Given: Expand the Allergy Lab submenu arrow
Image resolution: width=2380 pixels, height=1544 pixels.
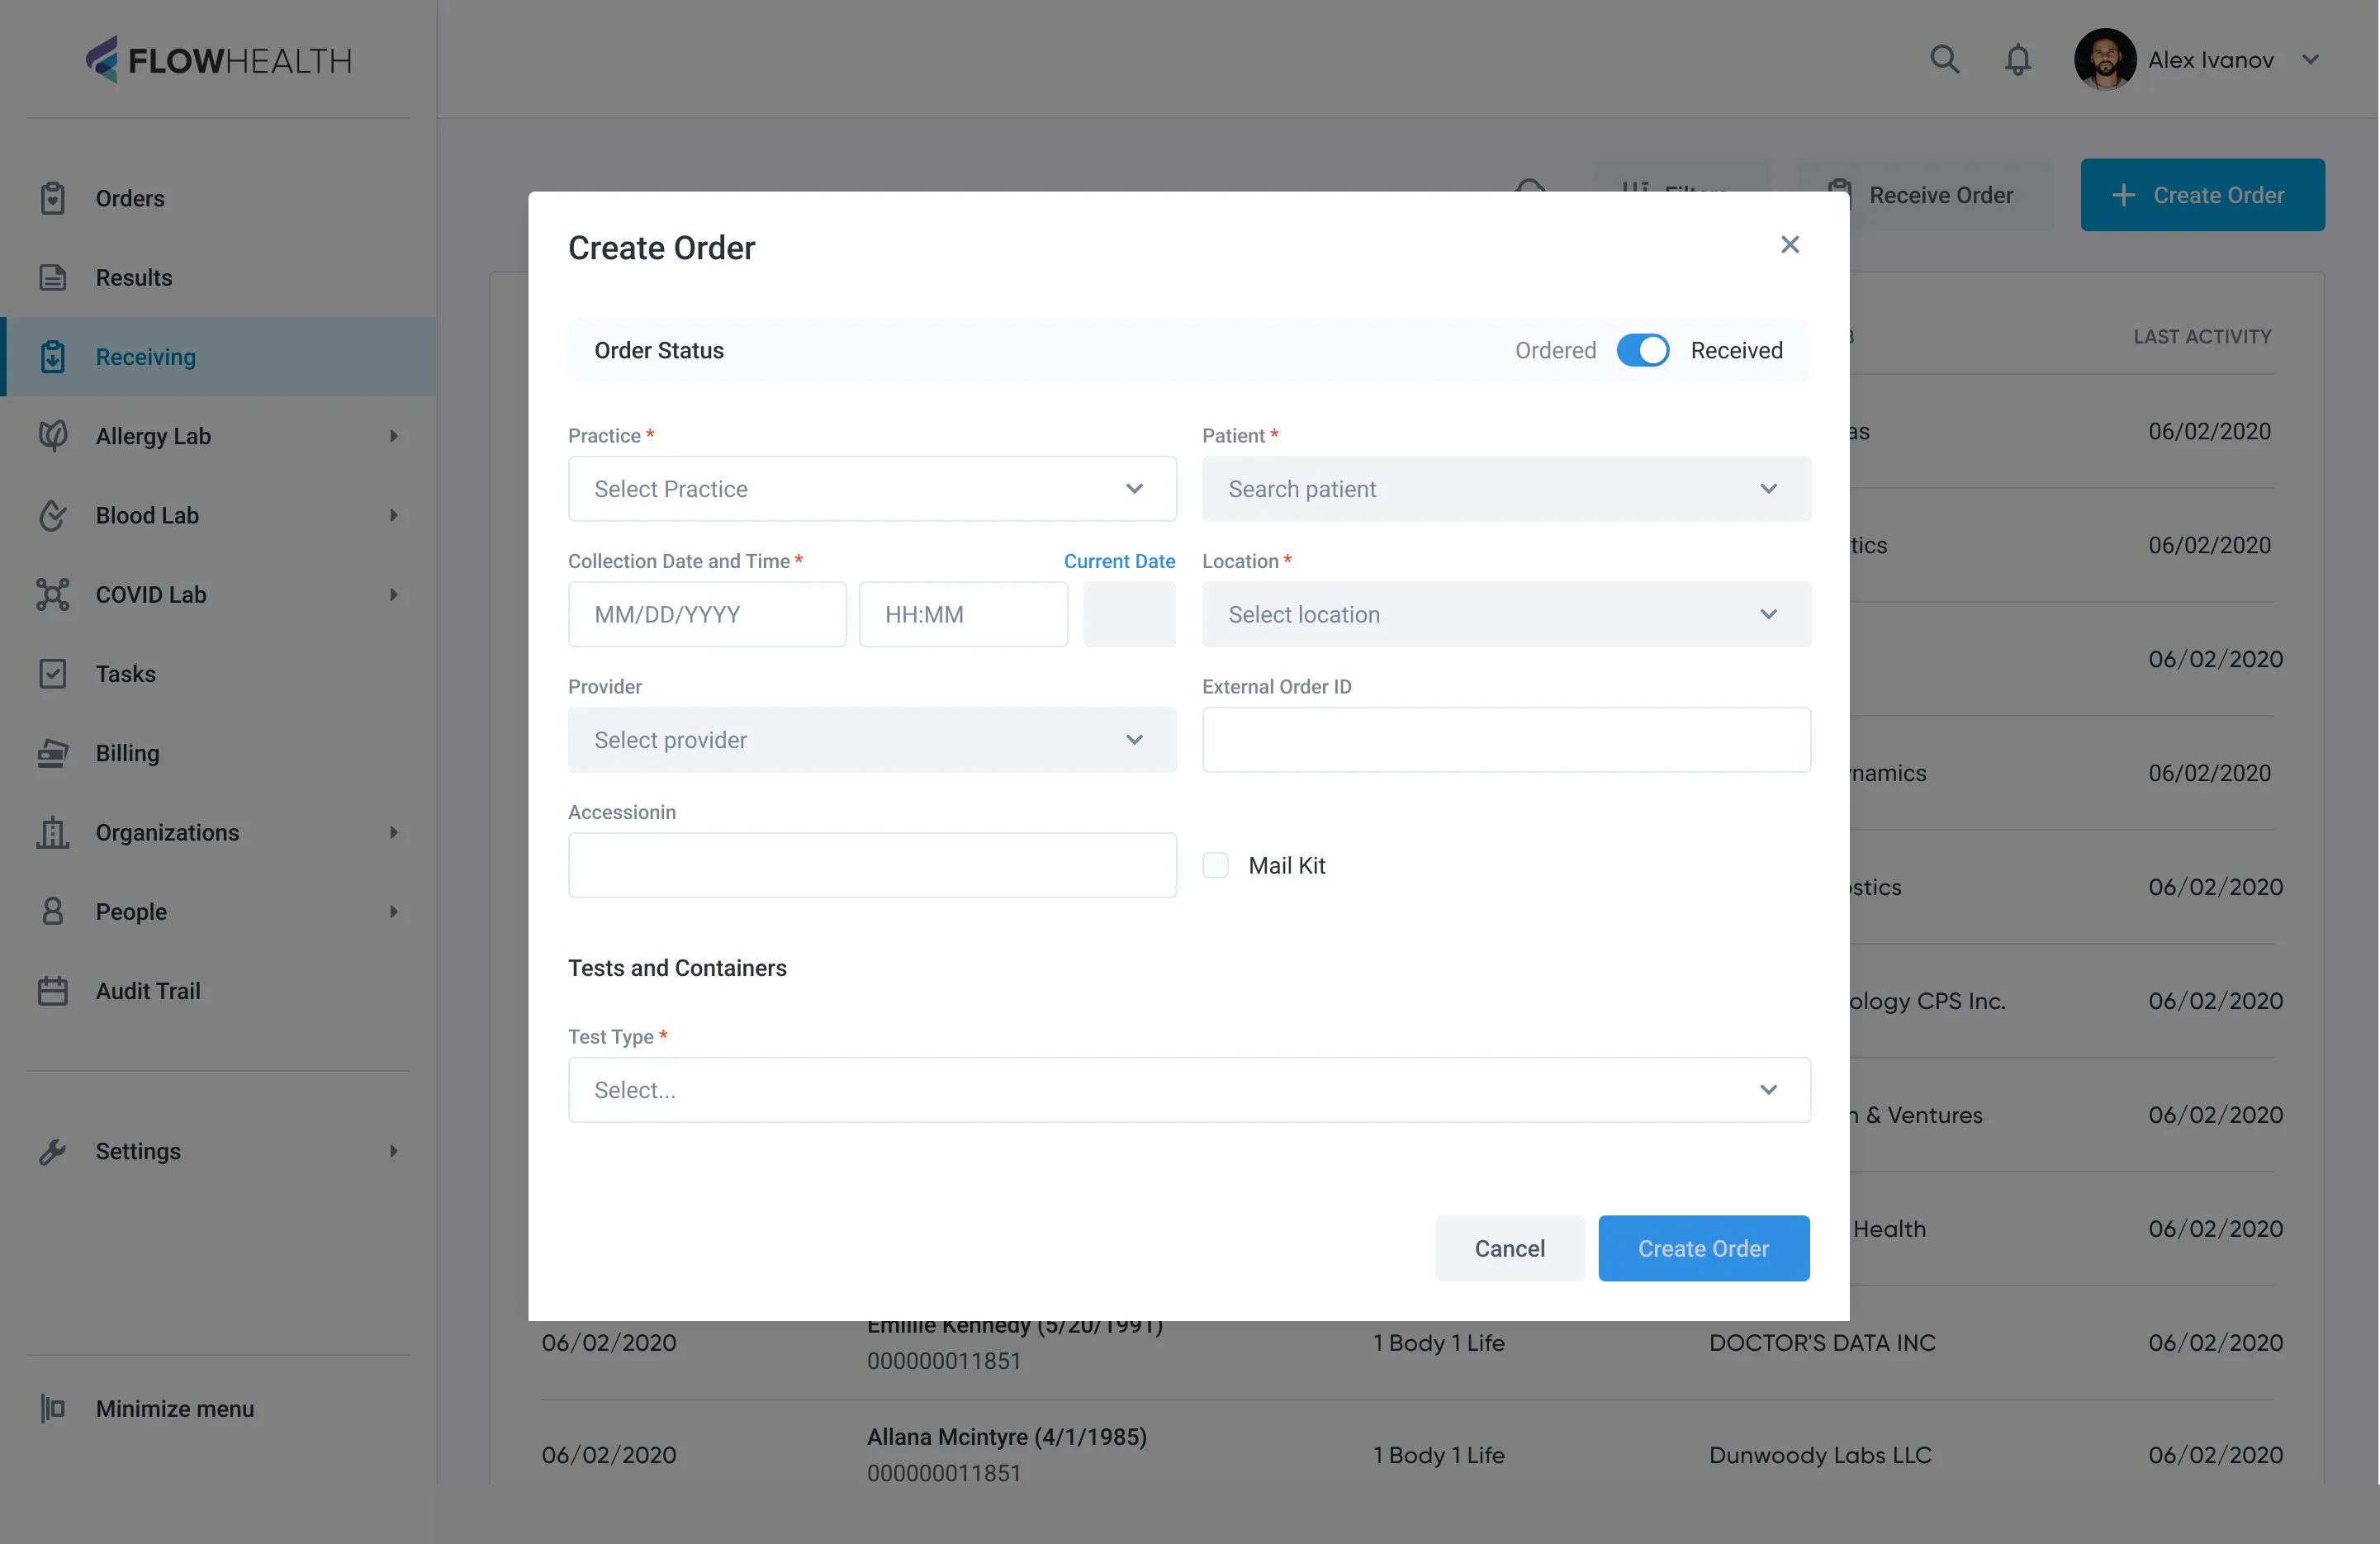Looking at the screenshot, I should pyautogui.click(x=394, y=436).
